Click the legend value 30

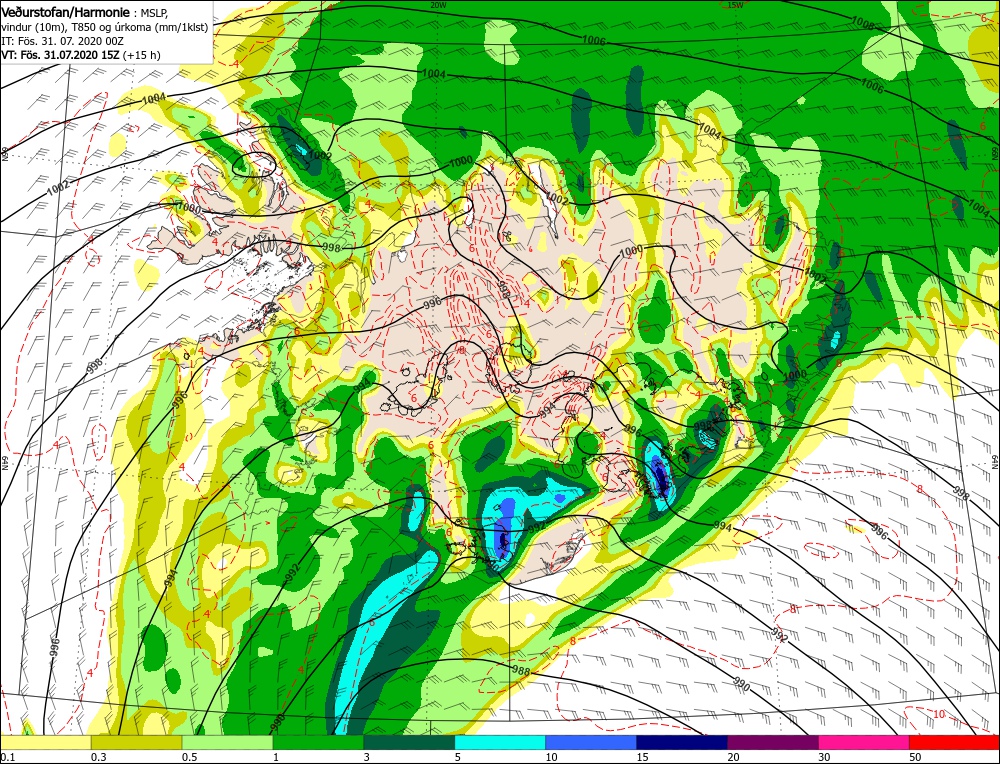pos(825,757)
